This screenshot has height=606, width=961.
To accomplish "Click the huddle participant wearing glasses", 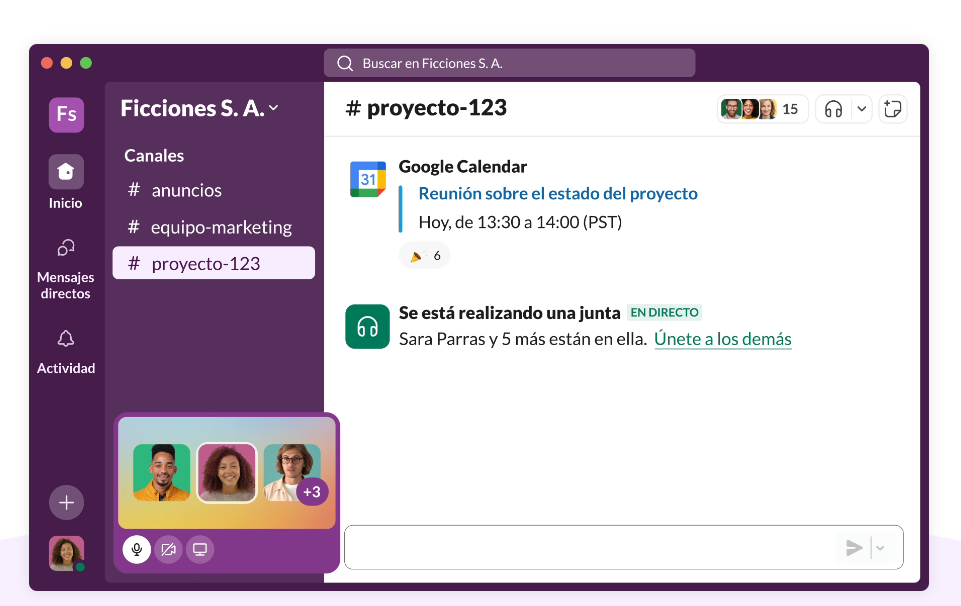I will 292,472.
